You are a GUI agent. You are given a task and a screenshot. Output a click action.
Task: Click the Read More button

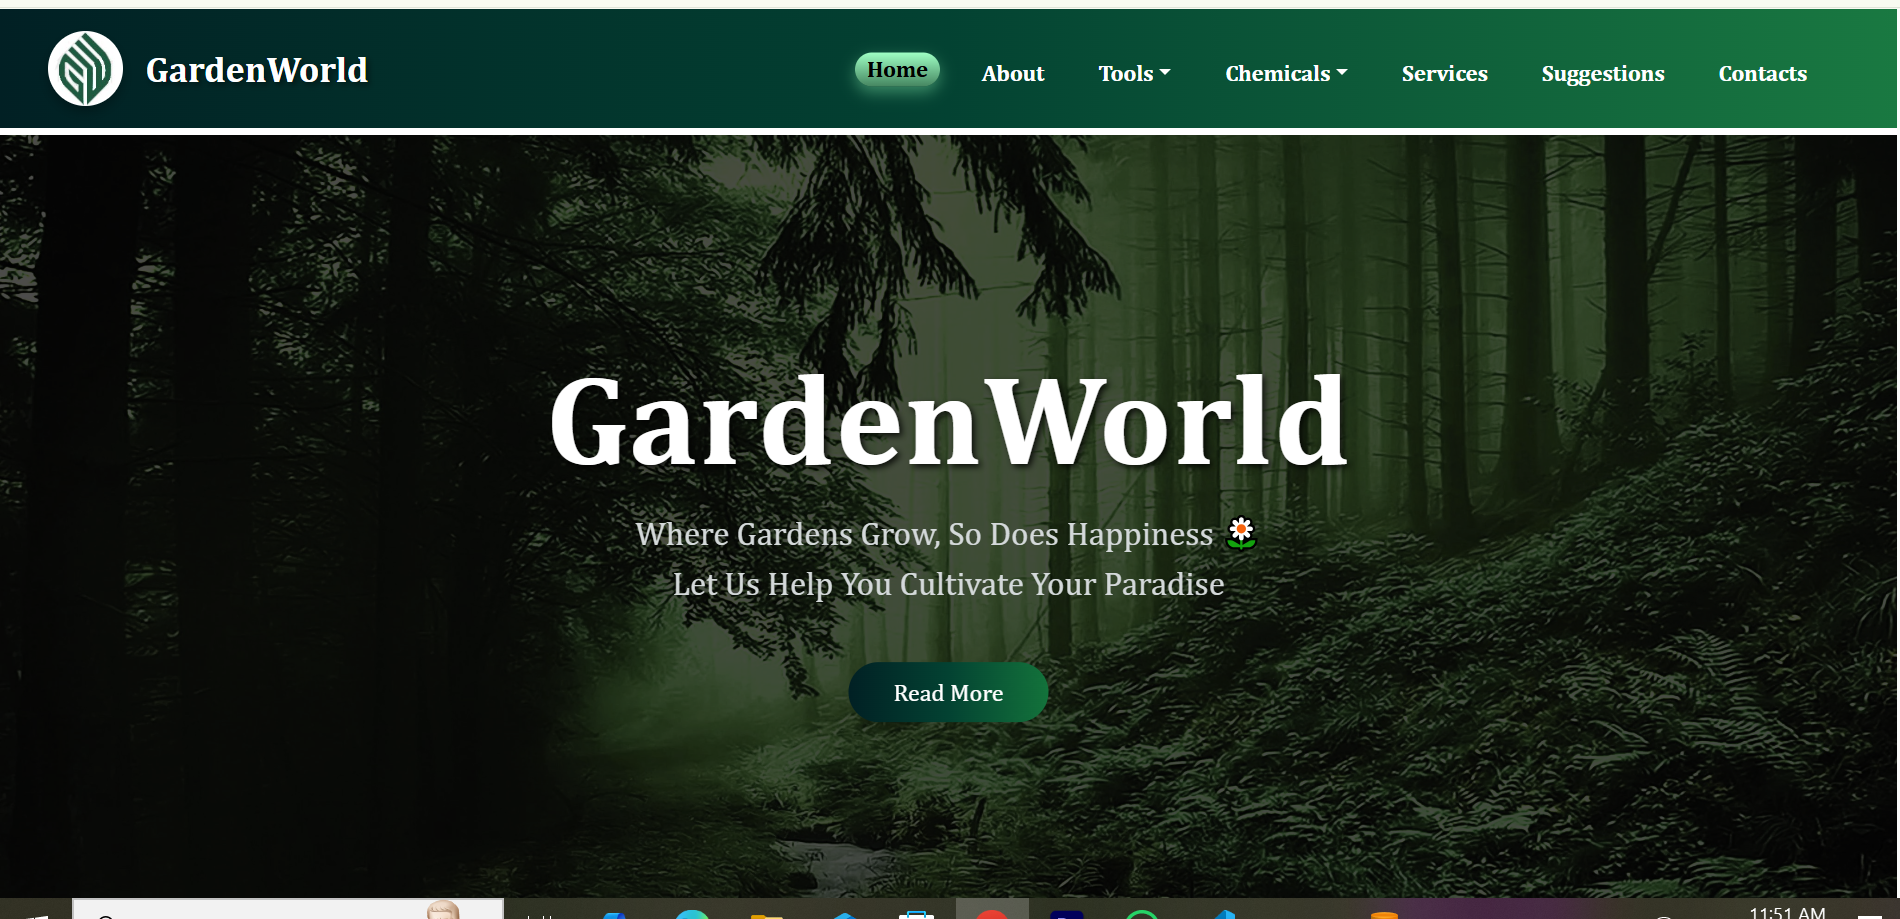(948, 692)
